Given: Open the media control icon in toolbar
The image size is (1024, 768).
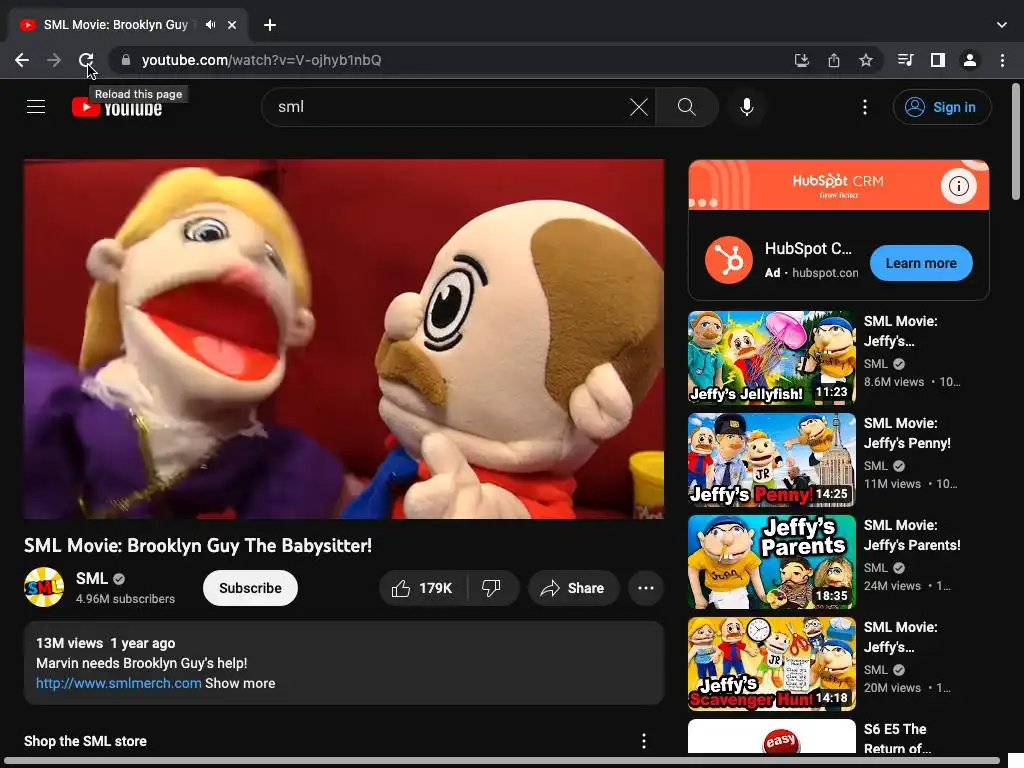Looking at the screenshot, I should click(x=905, y=60).
